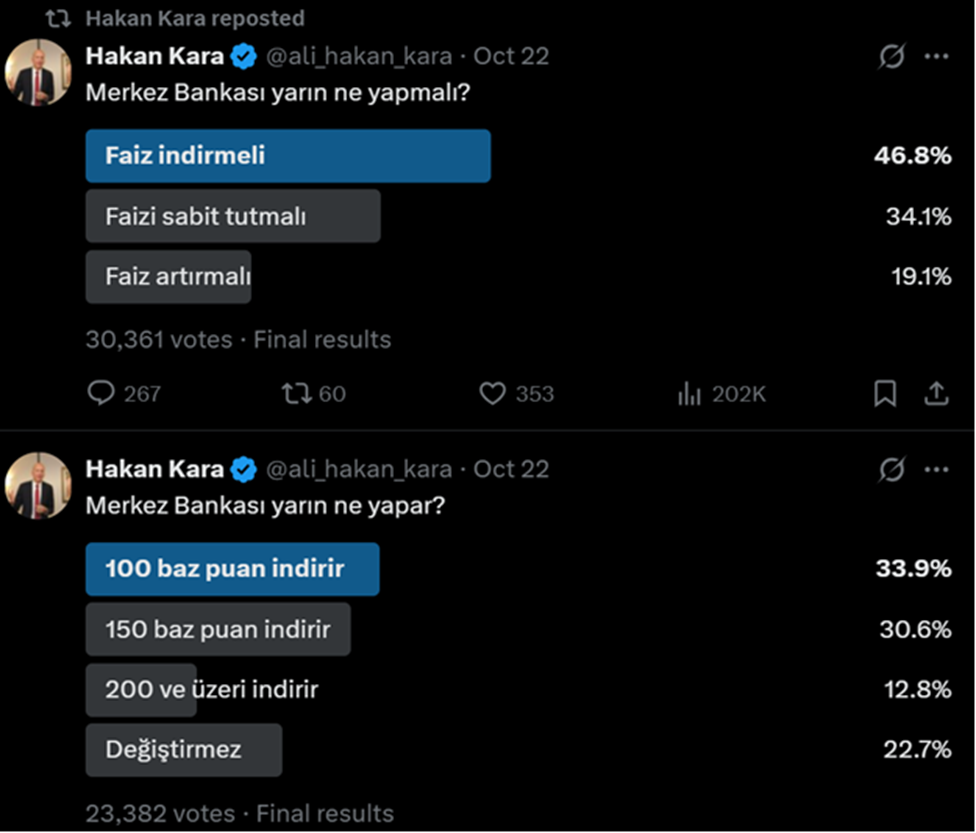Open view analytics showing 202K
This screenshot has width=976, height=833.
(x=689, y=394)
